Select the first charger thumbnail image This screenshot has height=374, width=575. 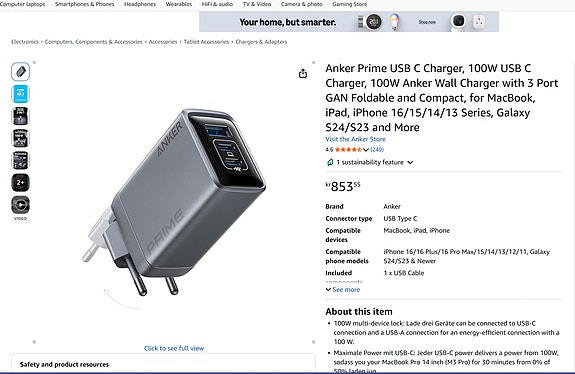(21, 72)
